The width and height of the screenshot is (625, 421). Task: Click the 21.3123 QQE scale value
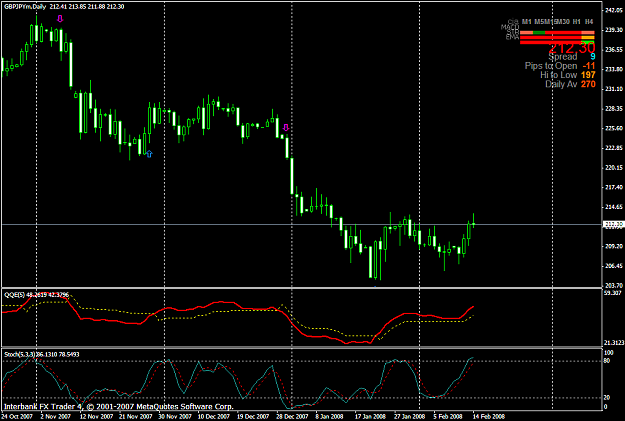pos(614,342)
